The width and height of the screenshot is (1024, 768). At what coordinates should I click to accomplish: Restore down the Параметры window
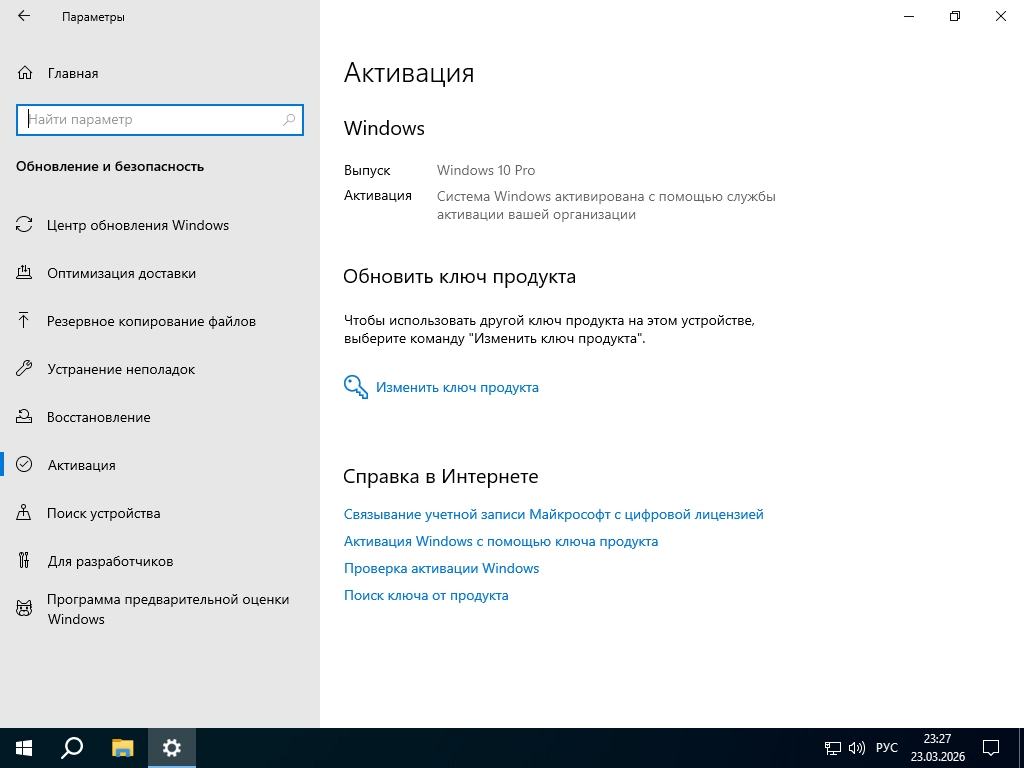(x=955, y=16)
